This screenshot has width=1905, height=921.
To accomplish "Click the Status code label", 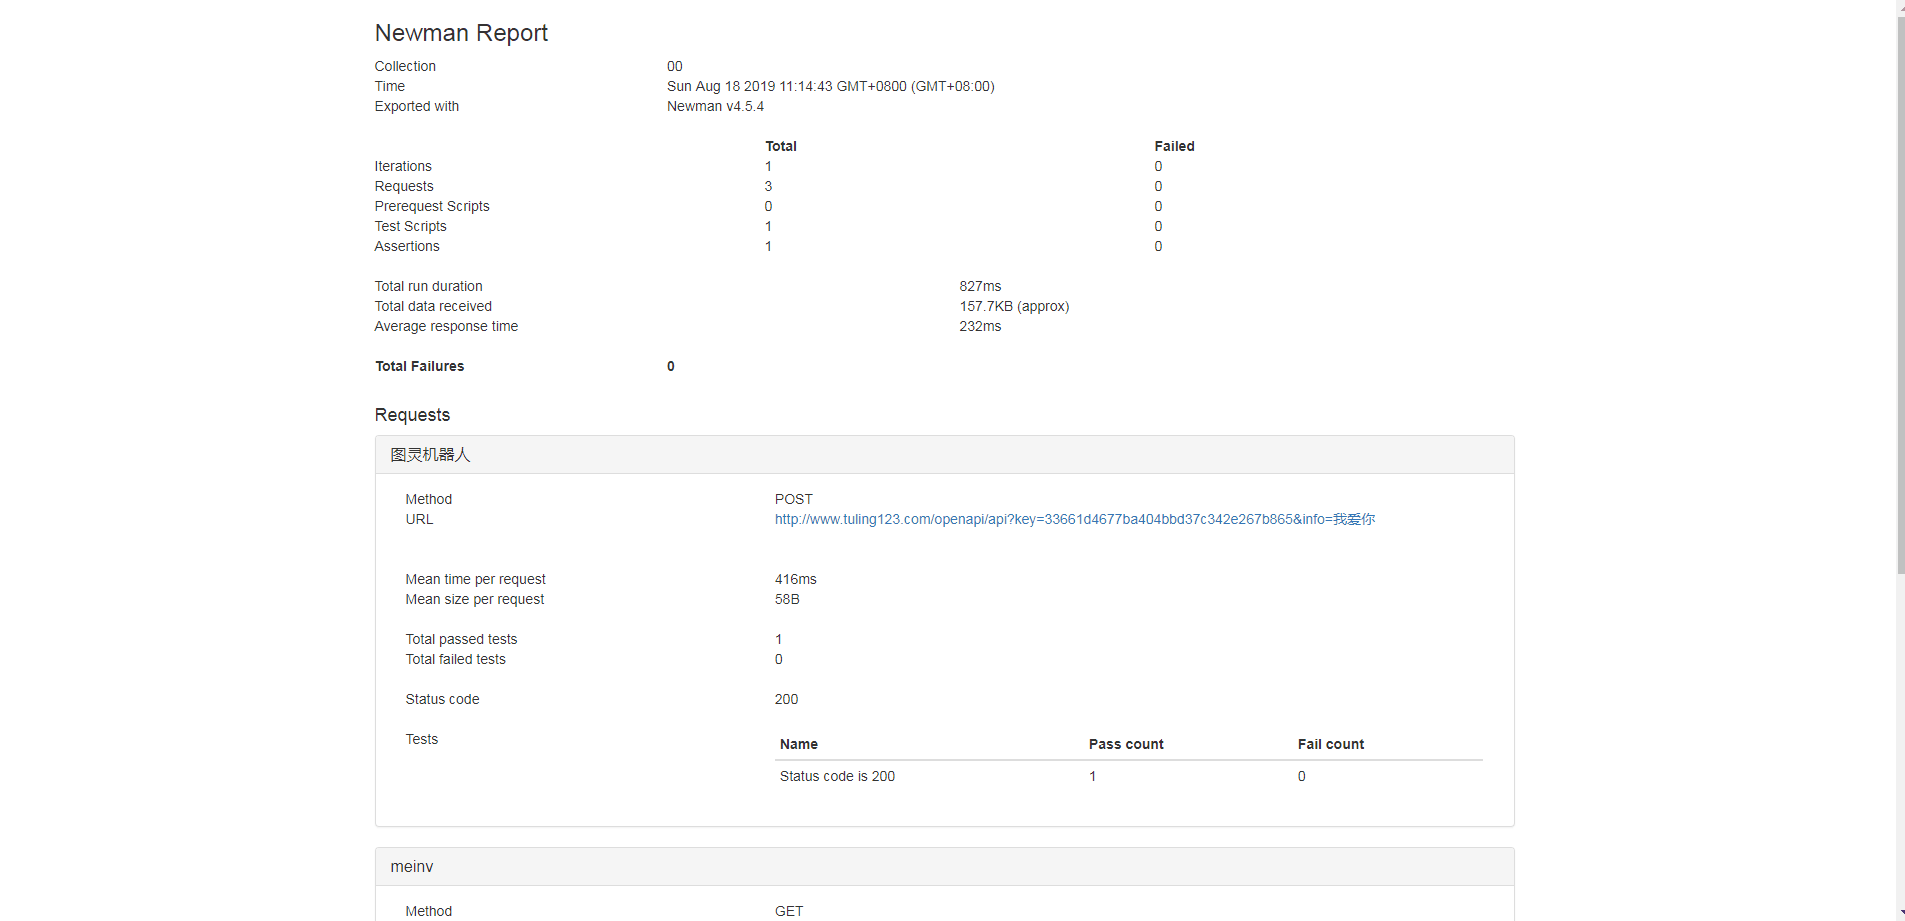I will point(442,699).
